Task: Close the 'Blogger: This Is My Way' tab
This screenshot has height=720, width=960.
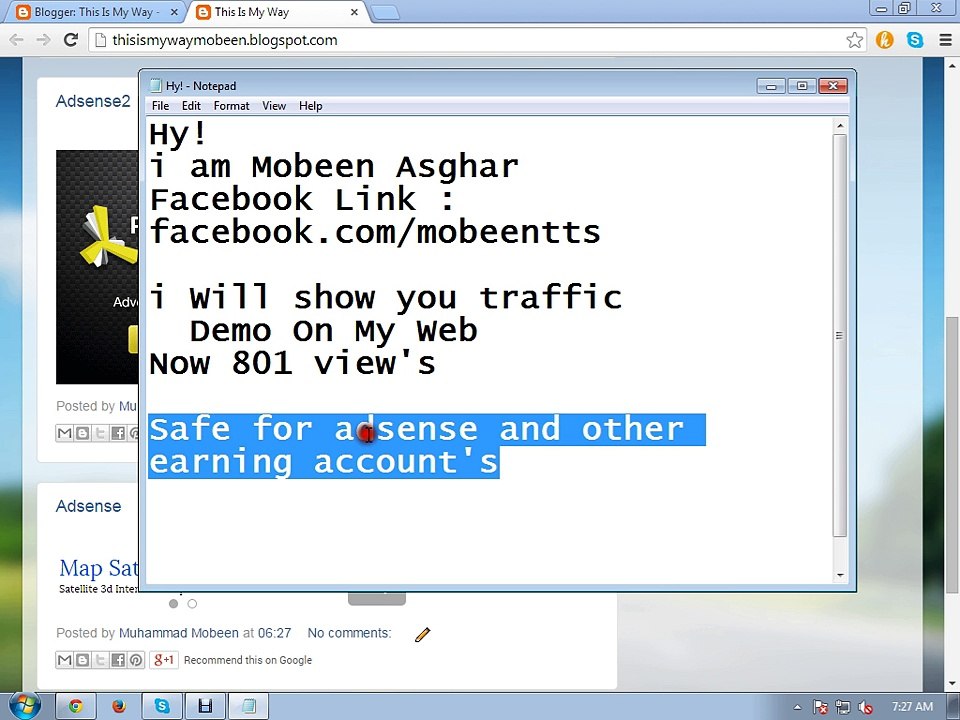Action: (x=174, y=12)
